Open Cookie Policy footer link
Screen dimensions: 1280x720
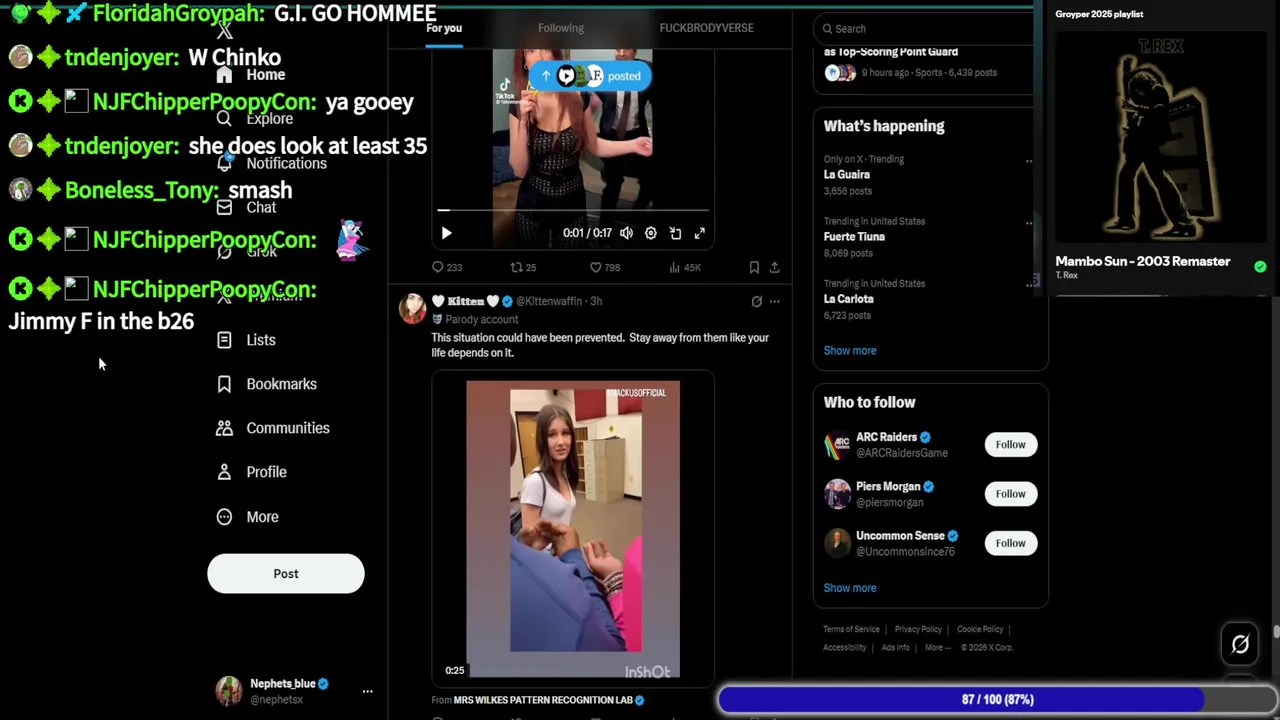tap(980, 629)
